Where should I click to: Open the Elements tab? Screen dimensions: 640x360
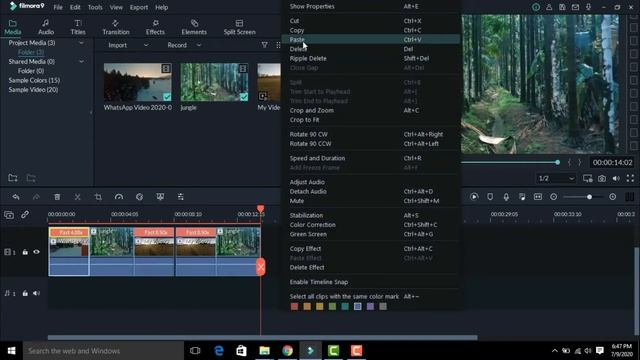point(194,27)
